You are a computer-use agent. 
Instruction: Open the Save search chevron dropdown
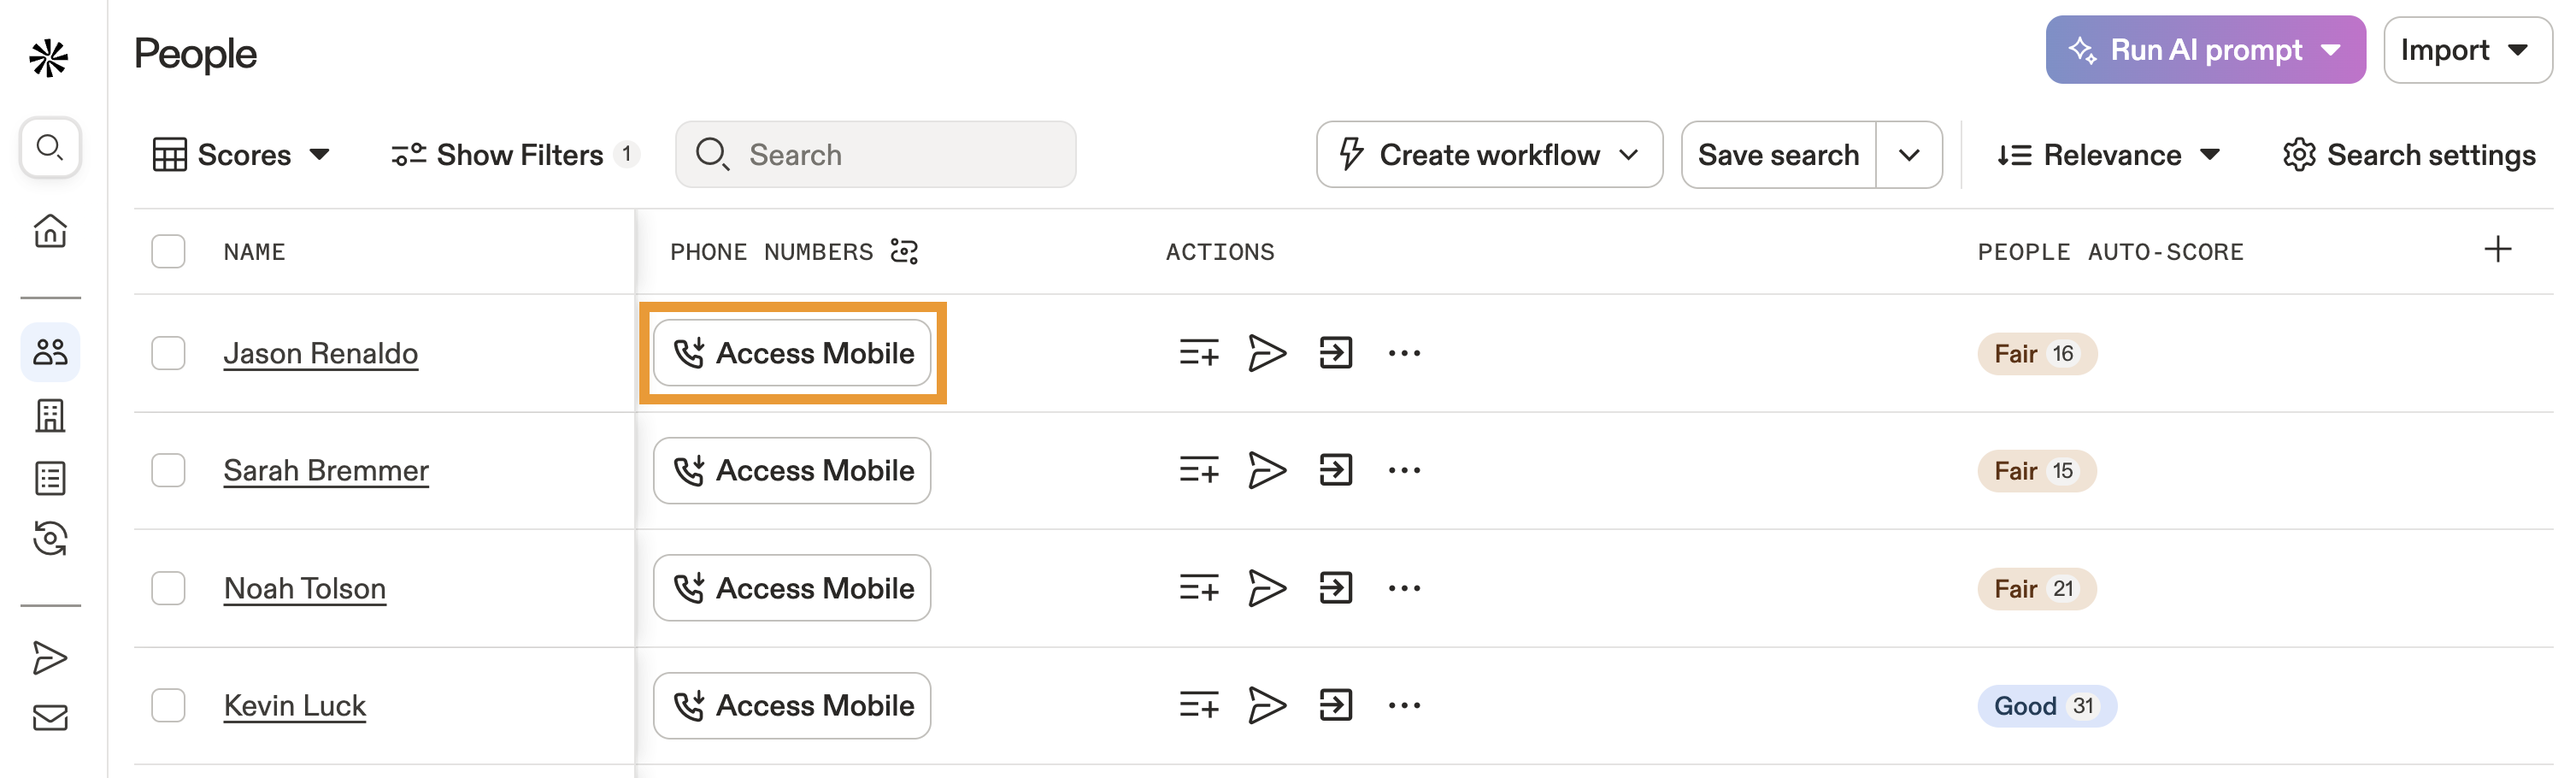(1908, 155)
